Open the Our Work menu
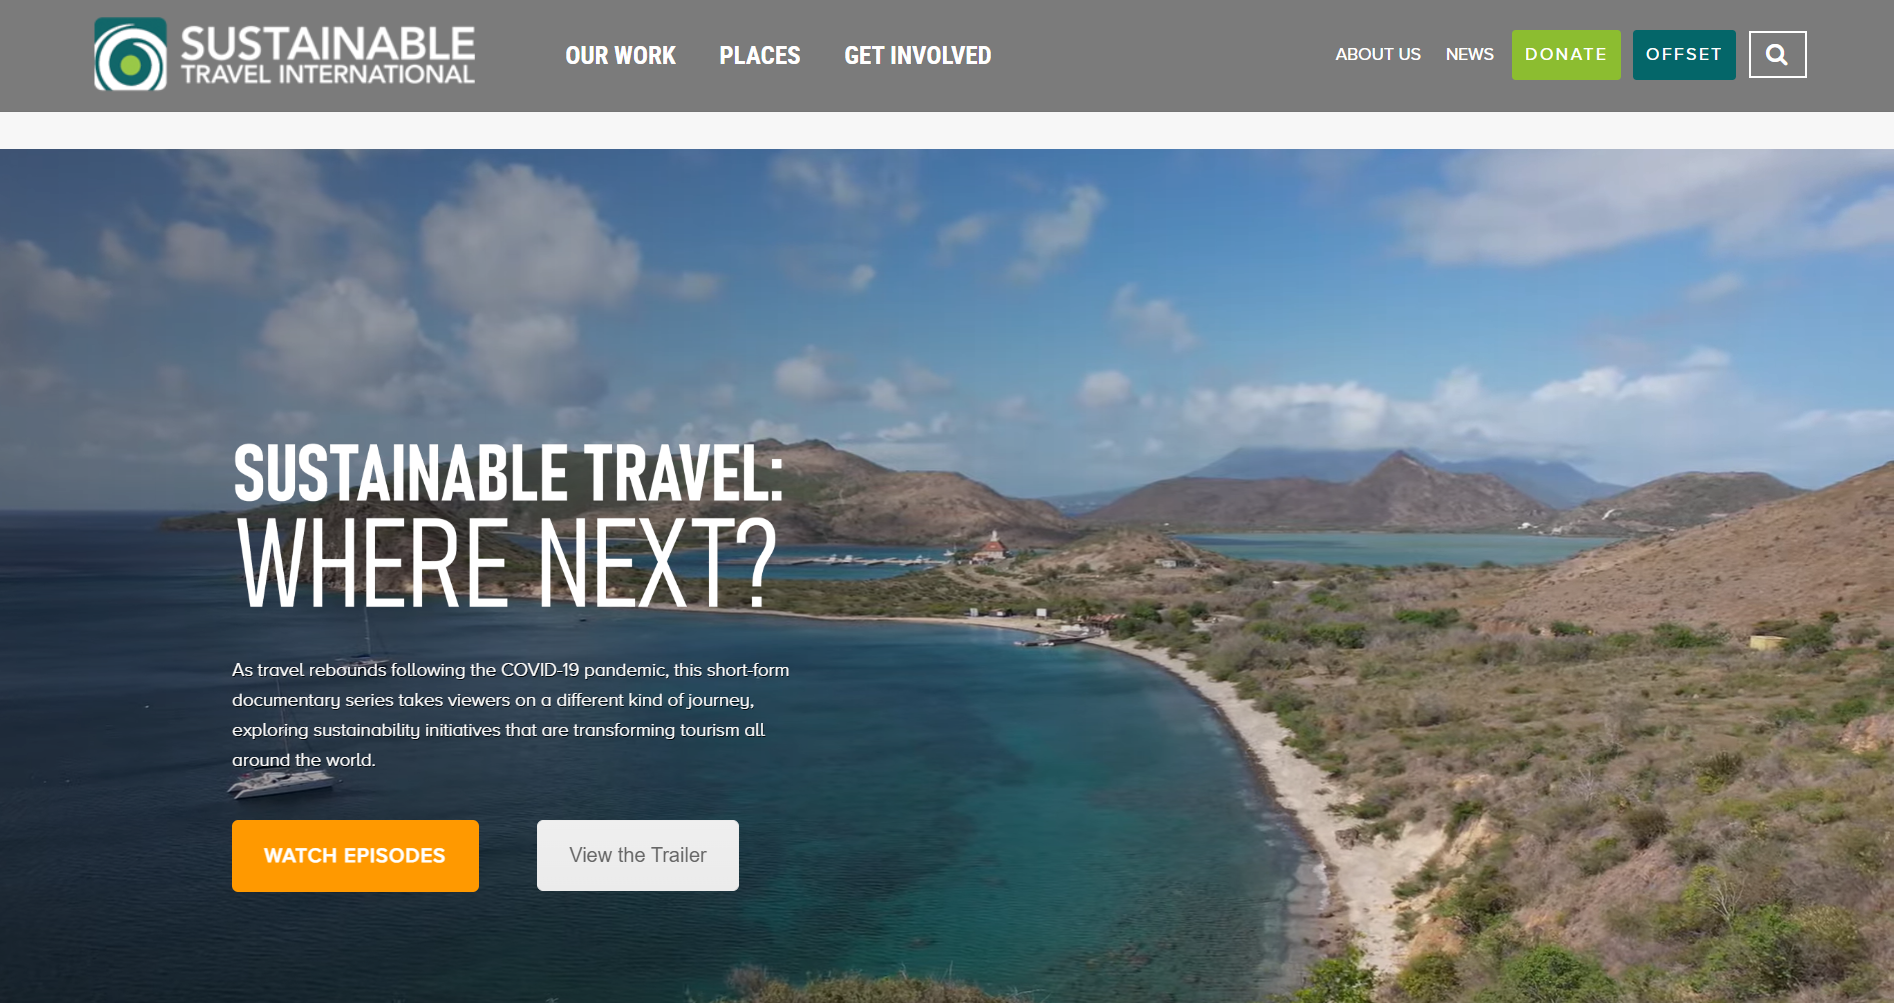Screen dimensions: 1894x1003 621,55
